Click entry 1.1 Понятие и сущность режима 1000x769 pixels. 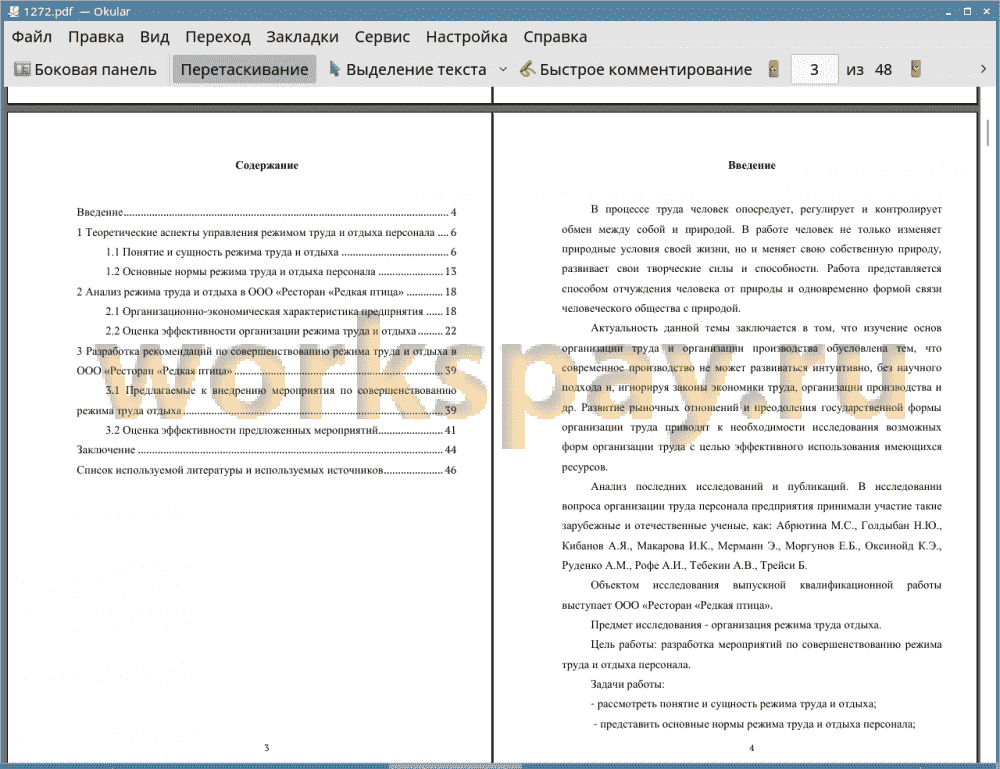(281, 253)
